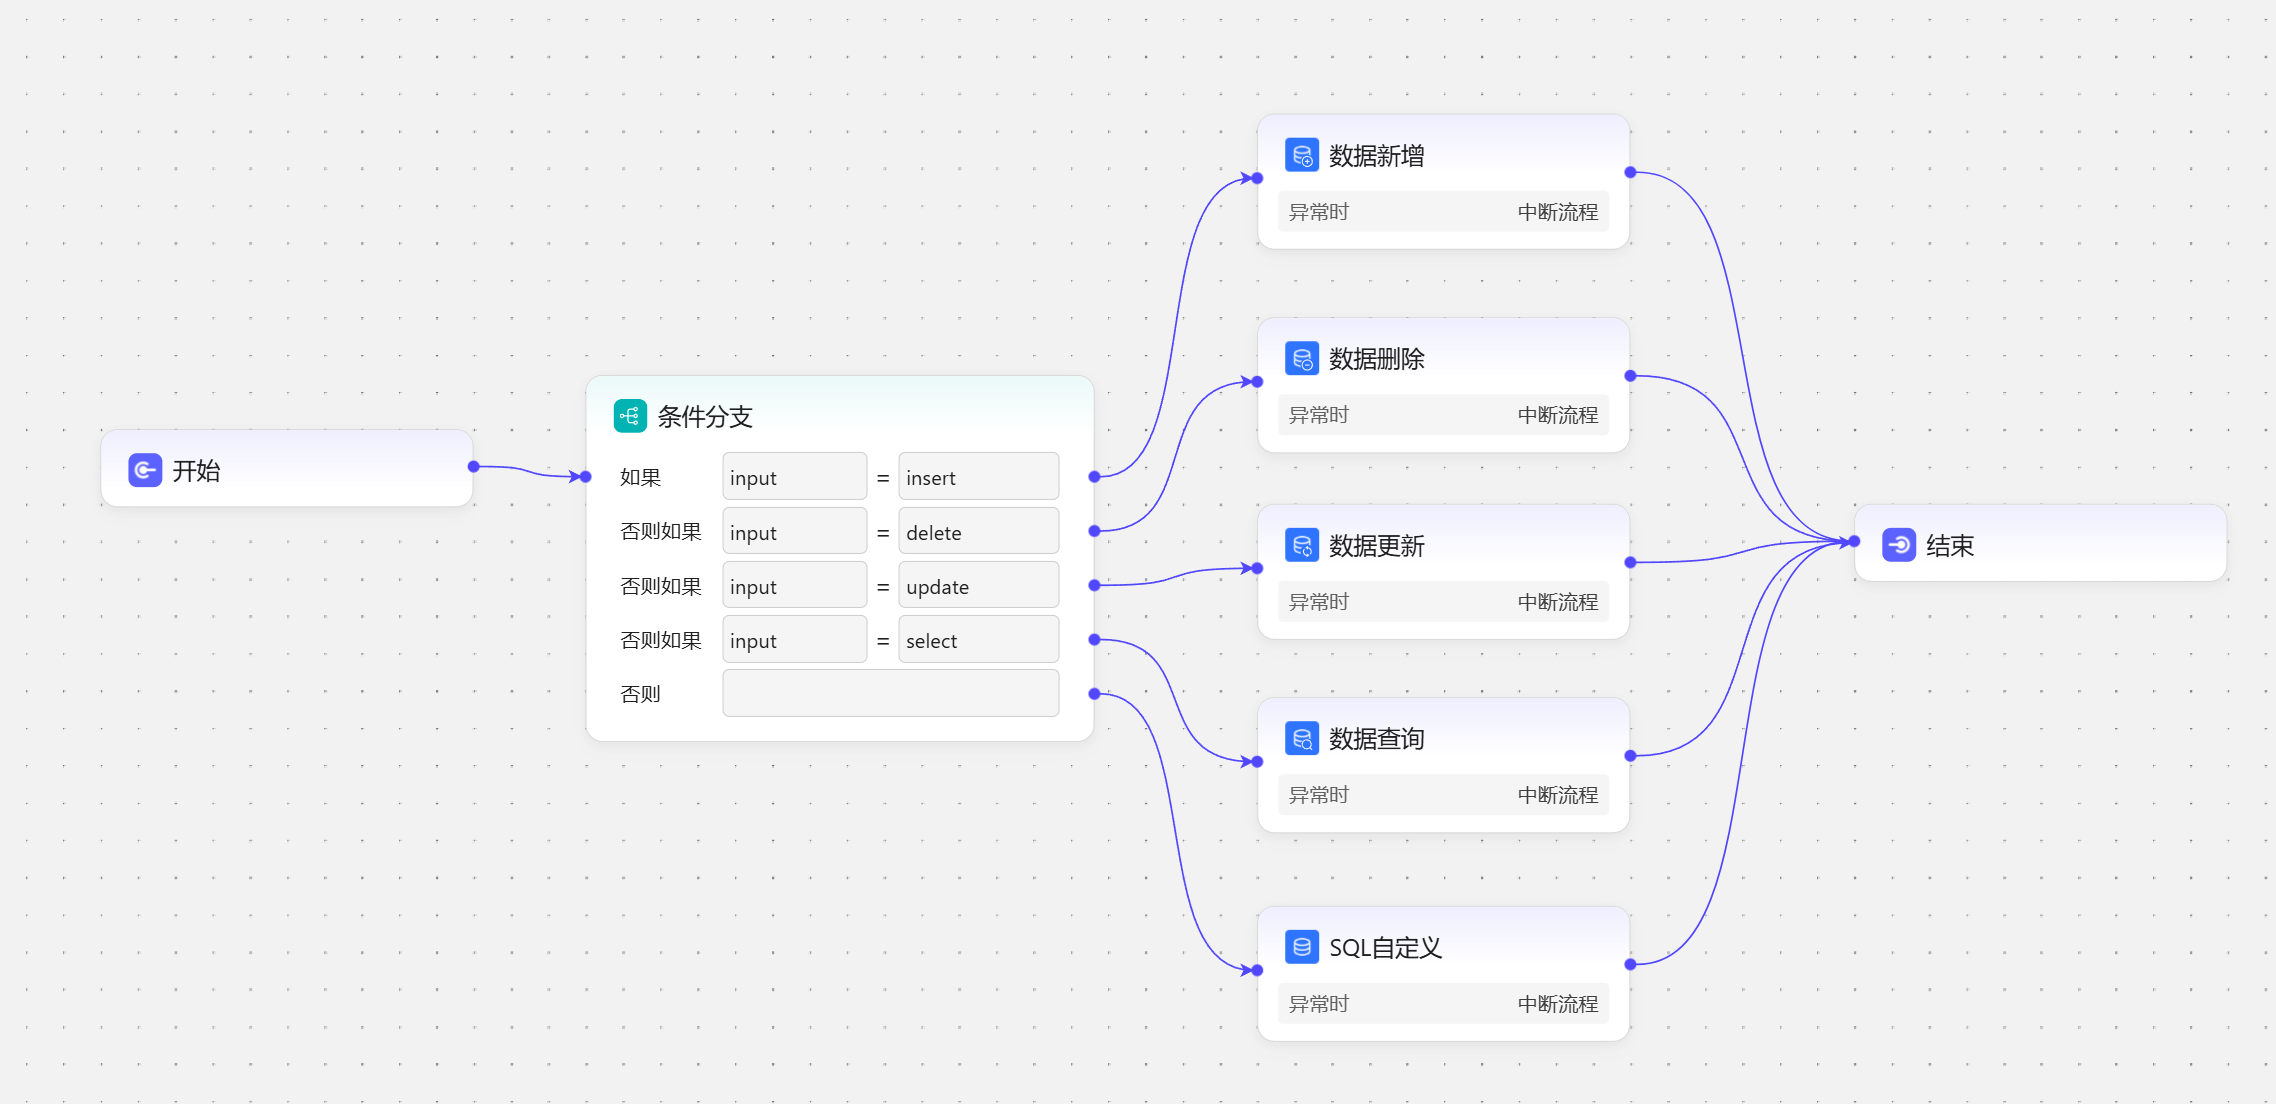The height and width of the screenshot is (1104, 2276).
Task: Click the else-branch output connector dot
Action: (x=1094, y=693)
